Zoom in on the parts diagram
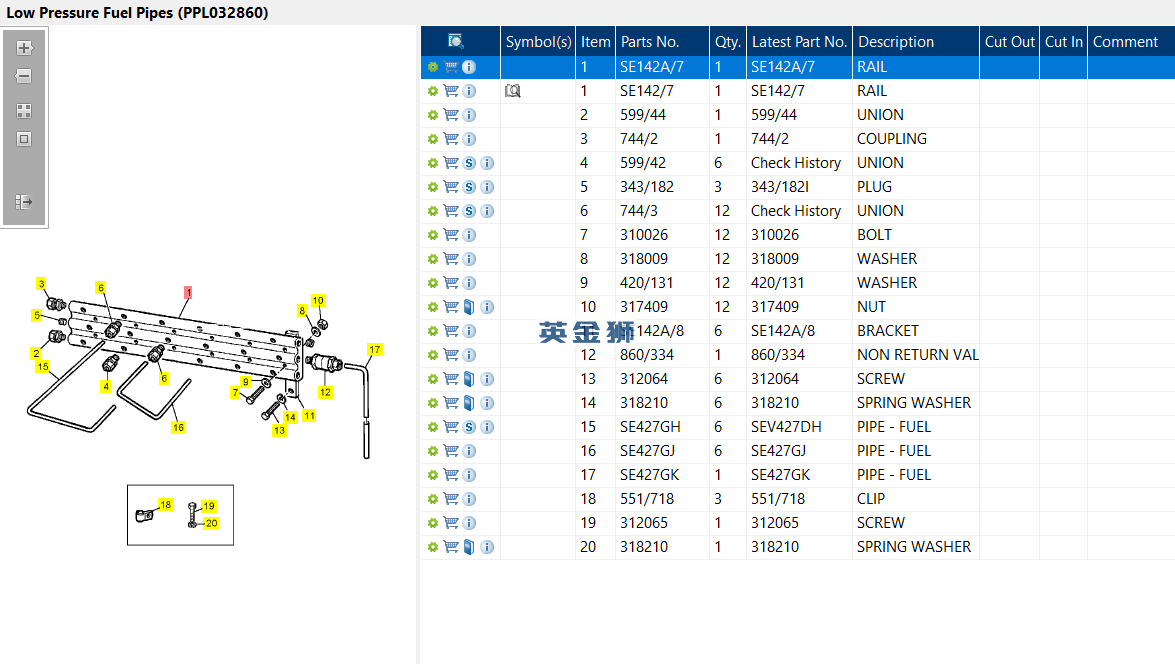This screenshot has width=1175, height=664. click(24, 48)
